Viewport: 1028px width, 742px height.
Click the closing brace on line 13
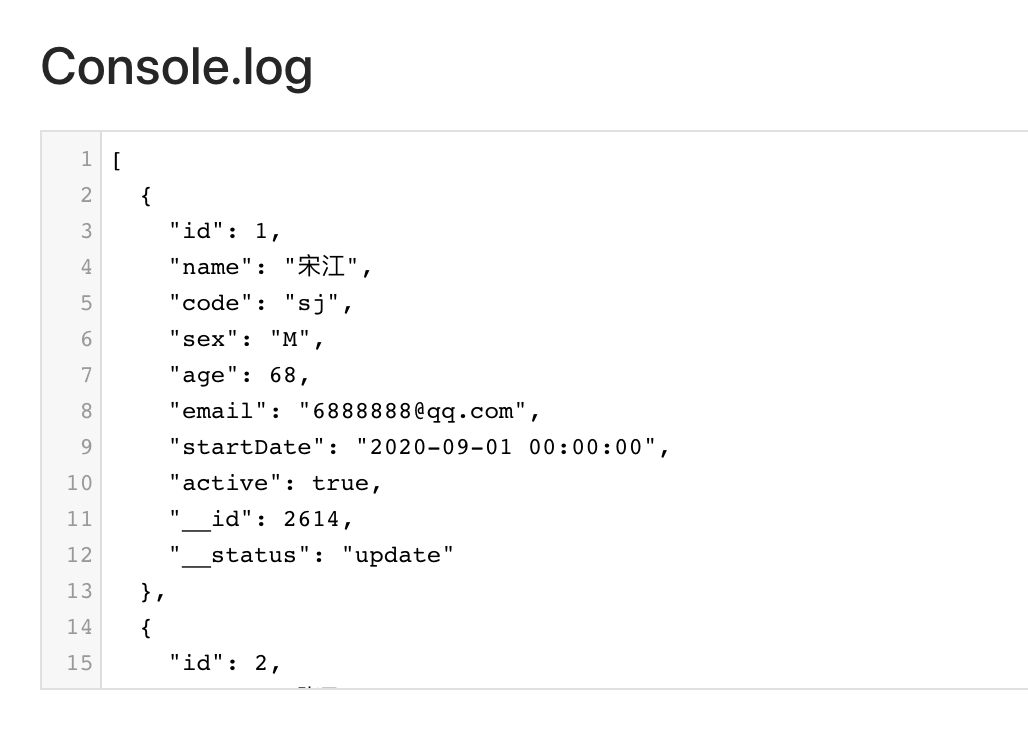click(147, 591)
